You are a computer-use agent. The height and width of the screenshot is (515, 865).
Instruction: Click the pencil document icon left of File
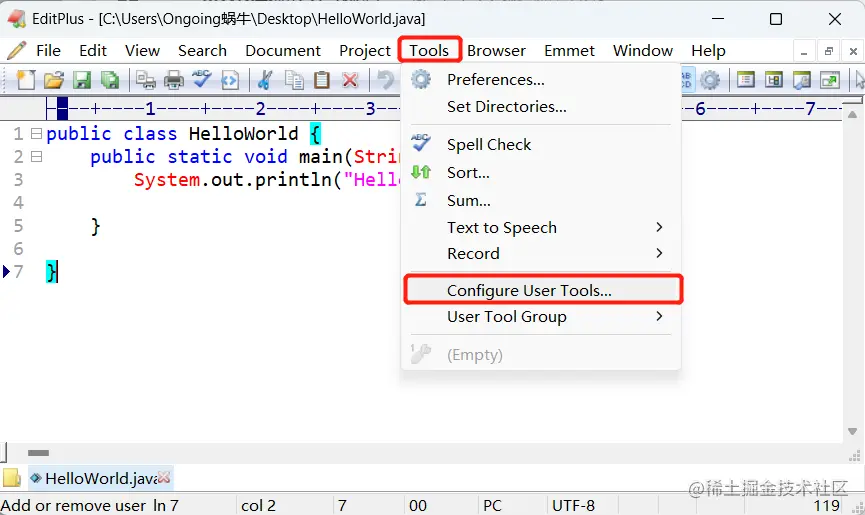click(17, 50)
